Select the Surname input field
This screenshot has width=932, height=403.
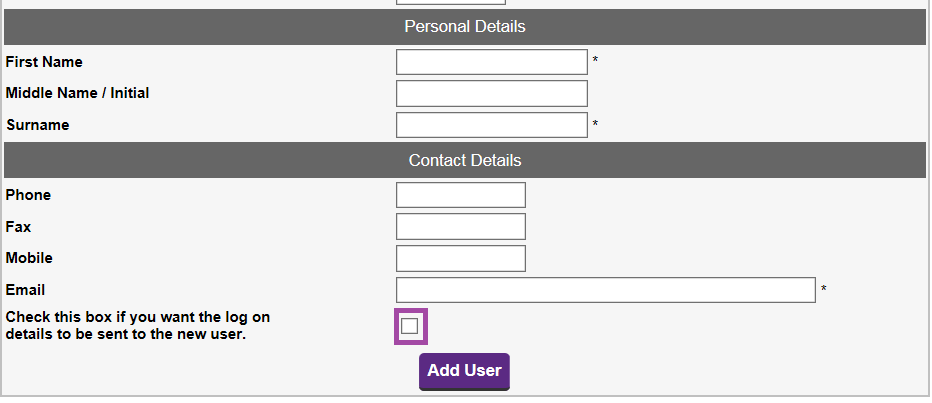[491, 125]
